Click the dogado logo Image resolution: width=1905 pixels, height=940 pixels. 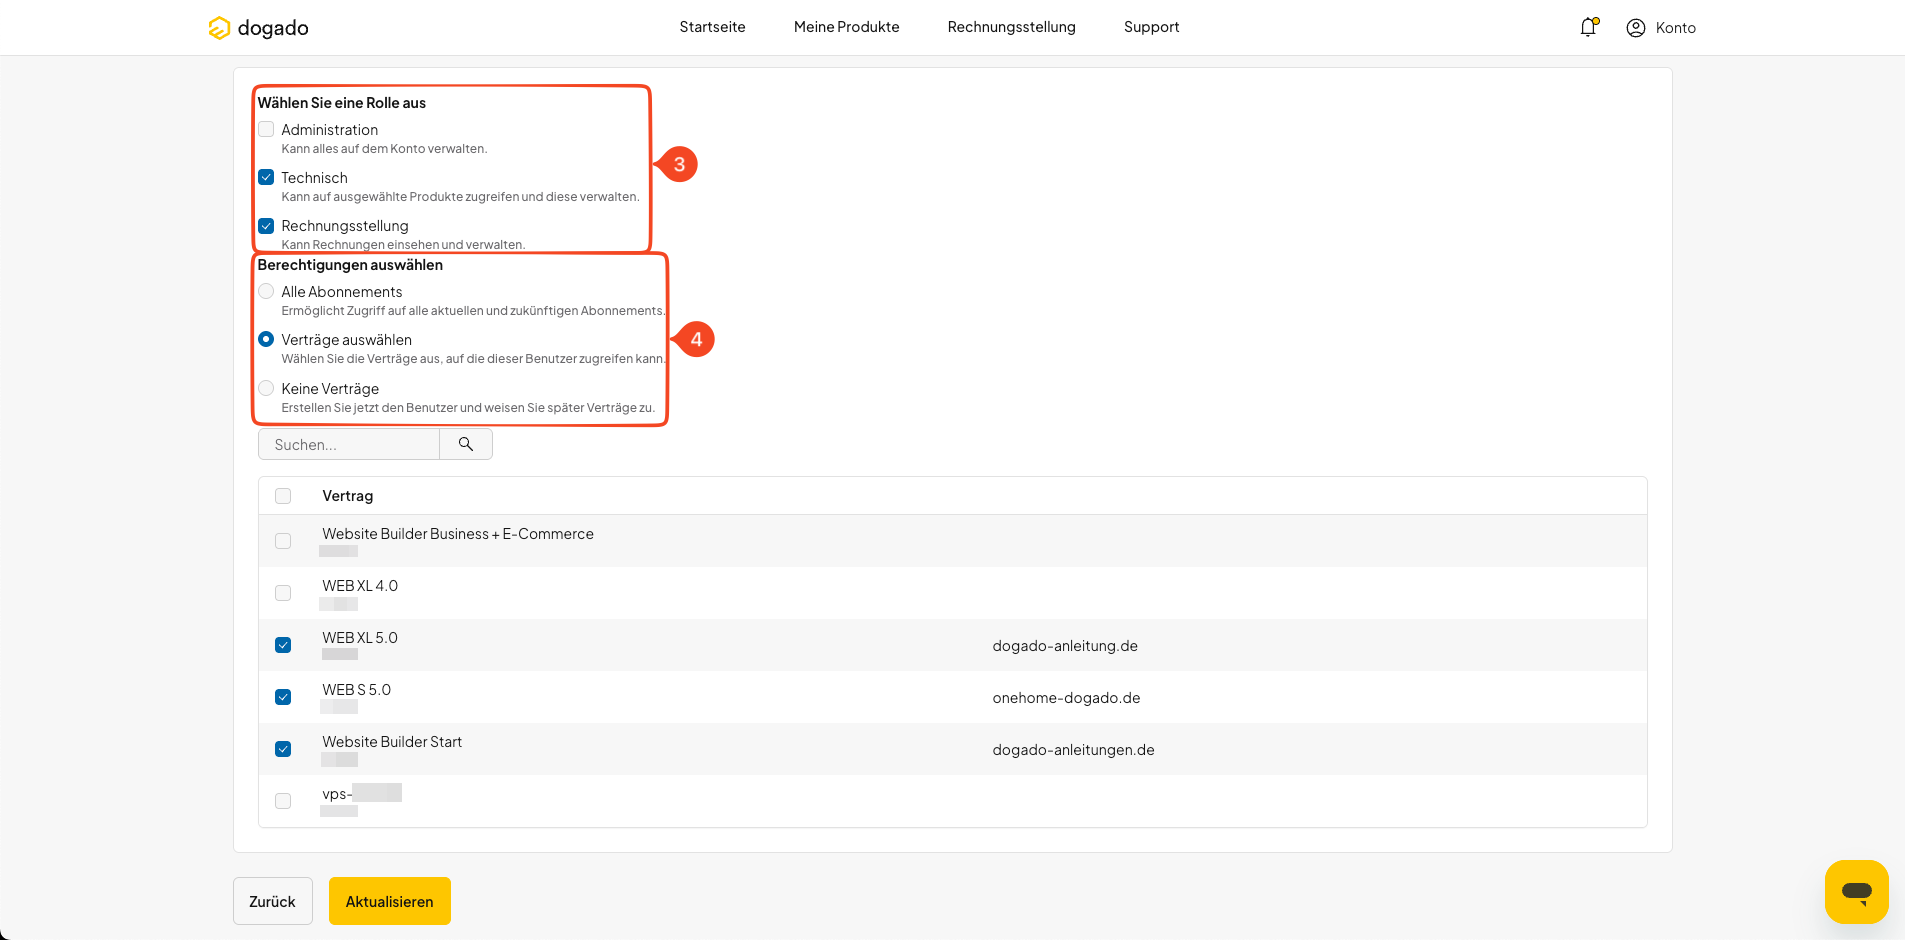tap(258, 28)
